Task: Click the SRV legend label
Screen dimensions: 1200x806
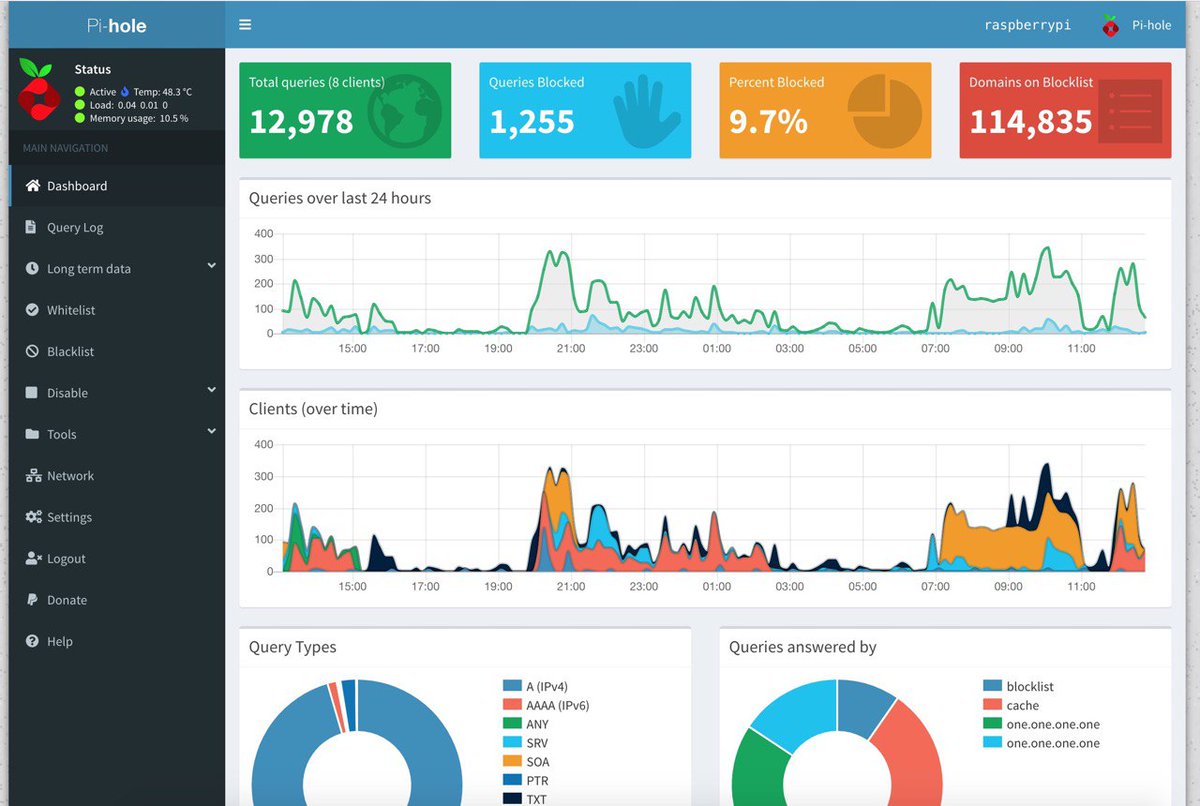Action: [537, 743]
